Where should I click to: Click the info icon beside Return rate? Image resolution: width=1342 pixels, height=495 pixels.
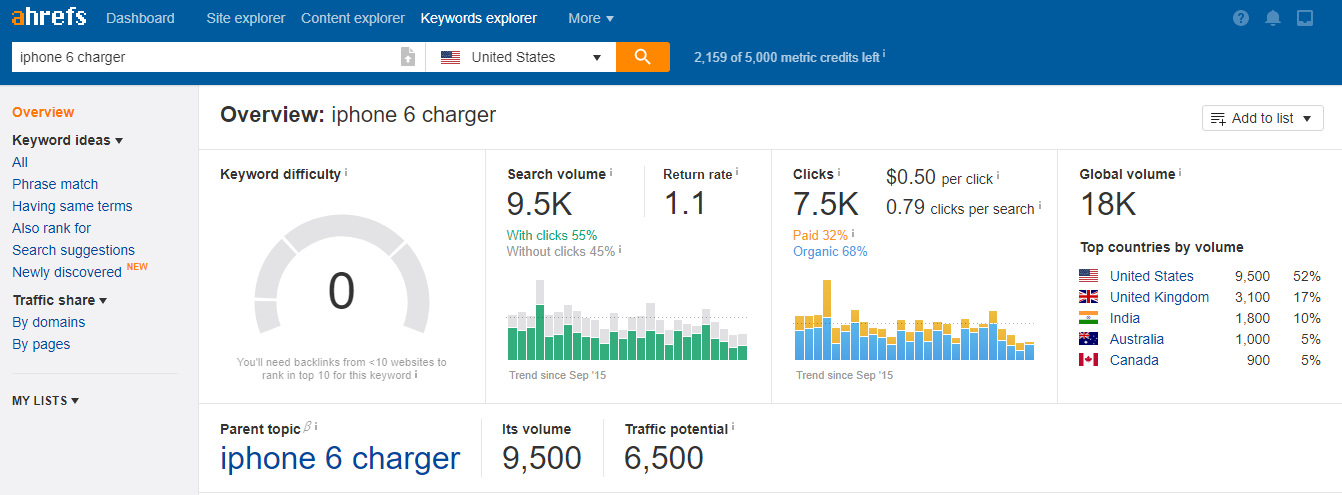point(737,172)
